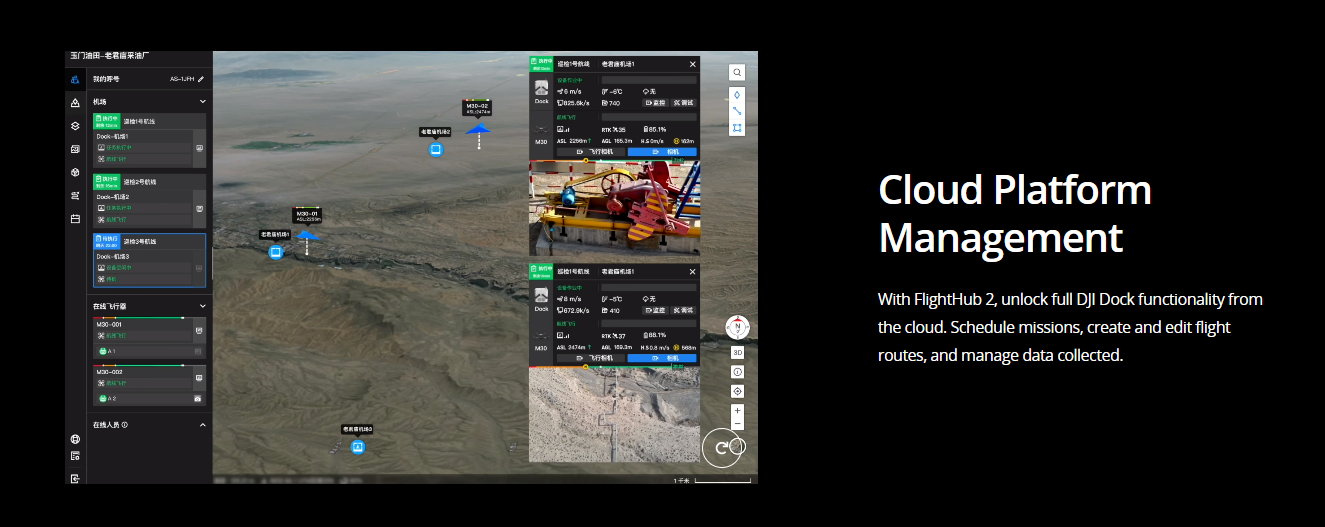Screen dimensions: 1325x527
Task: Zoom in the map with plus button
Action: pos(737,410)
